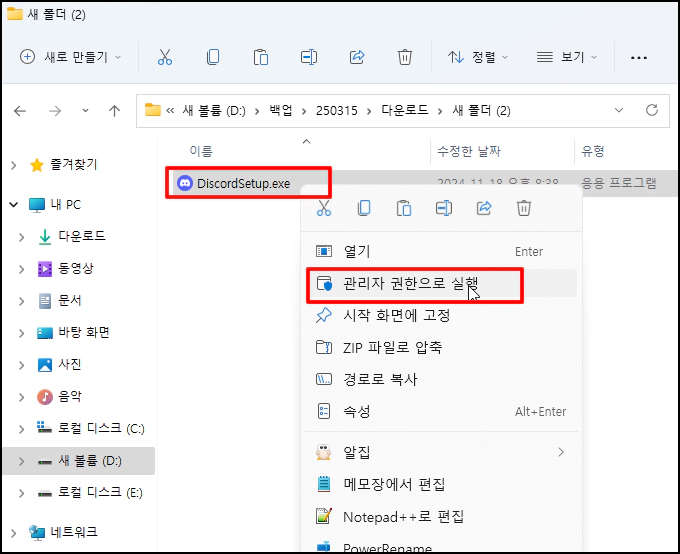The width and height of the screenshot is (680, 554).
Task: Click the Copy icon in context menu
Action: pos(364,208)
